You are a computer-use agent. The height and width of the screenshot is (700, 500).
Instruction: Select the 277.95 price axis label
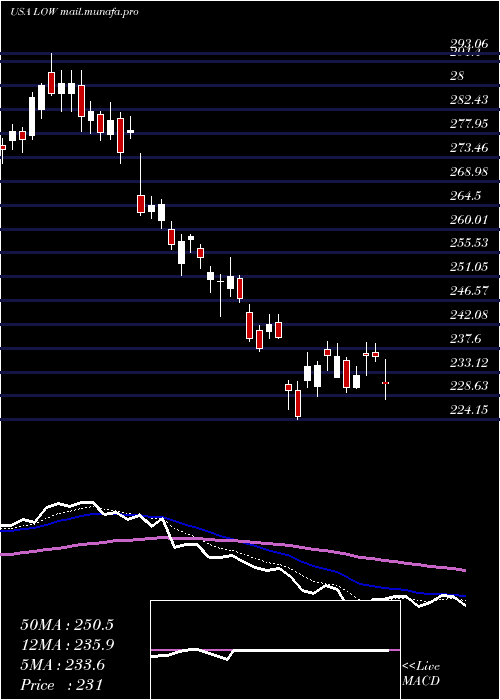pyautogui.click(x=468, y=124)
